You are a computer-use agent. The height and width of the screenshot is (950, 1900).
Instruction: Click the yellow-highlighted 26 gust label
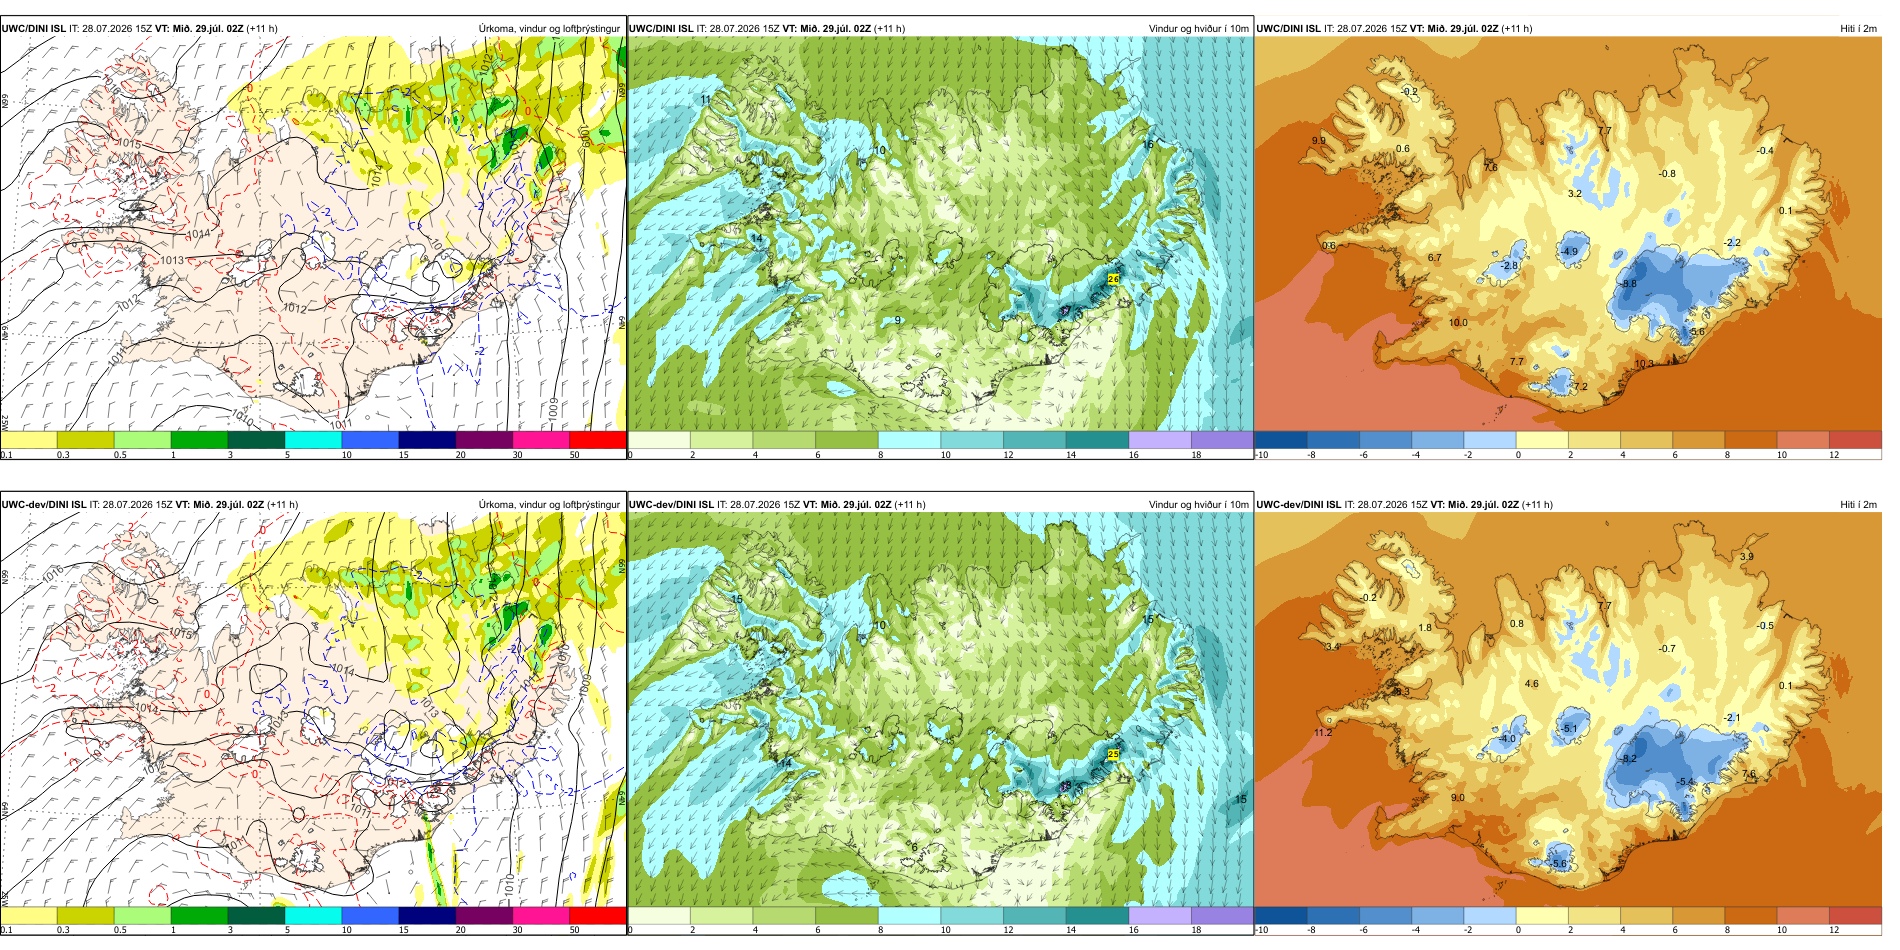(1113, 279)
